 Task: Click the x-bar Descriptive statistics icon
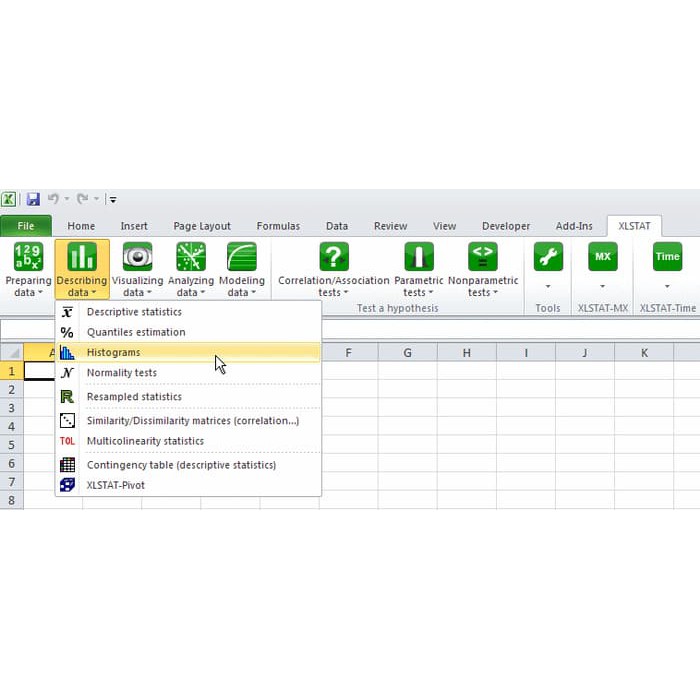(67, 312)
